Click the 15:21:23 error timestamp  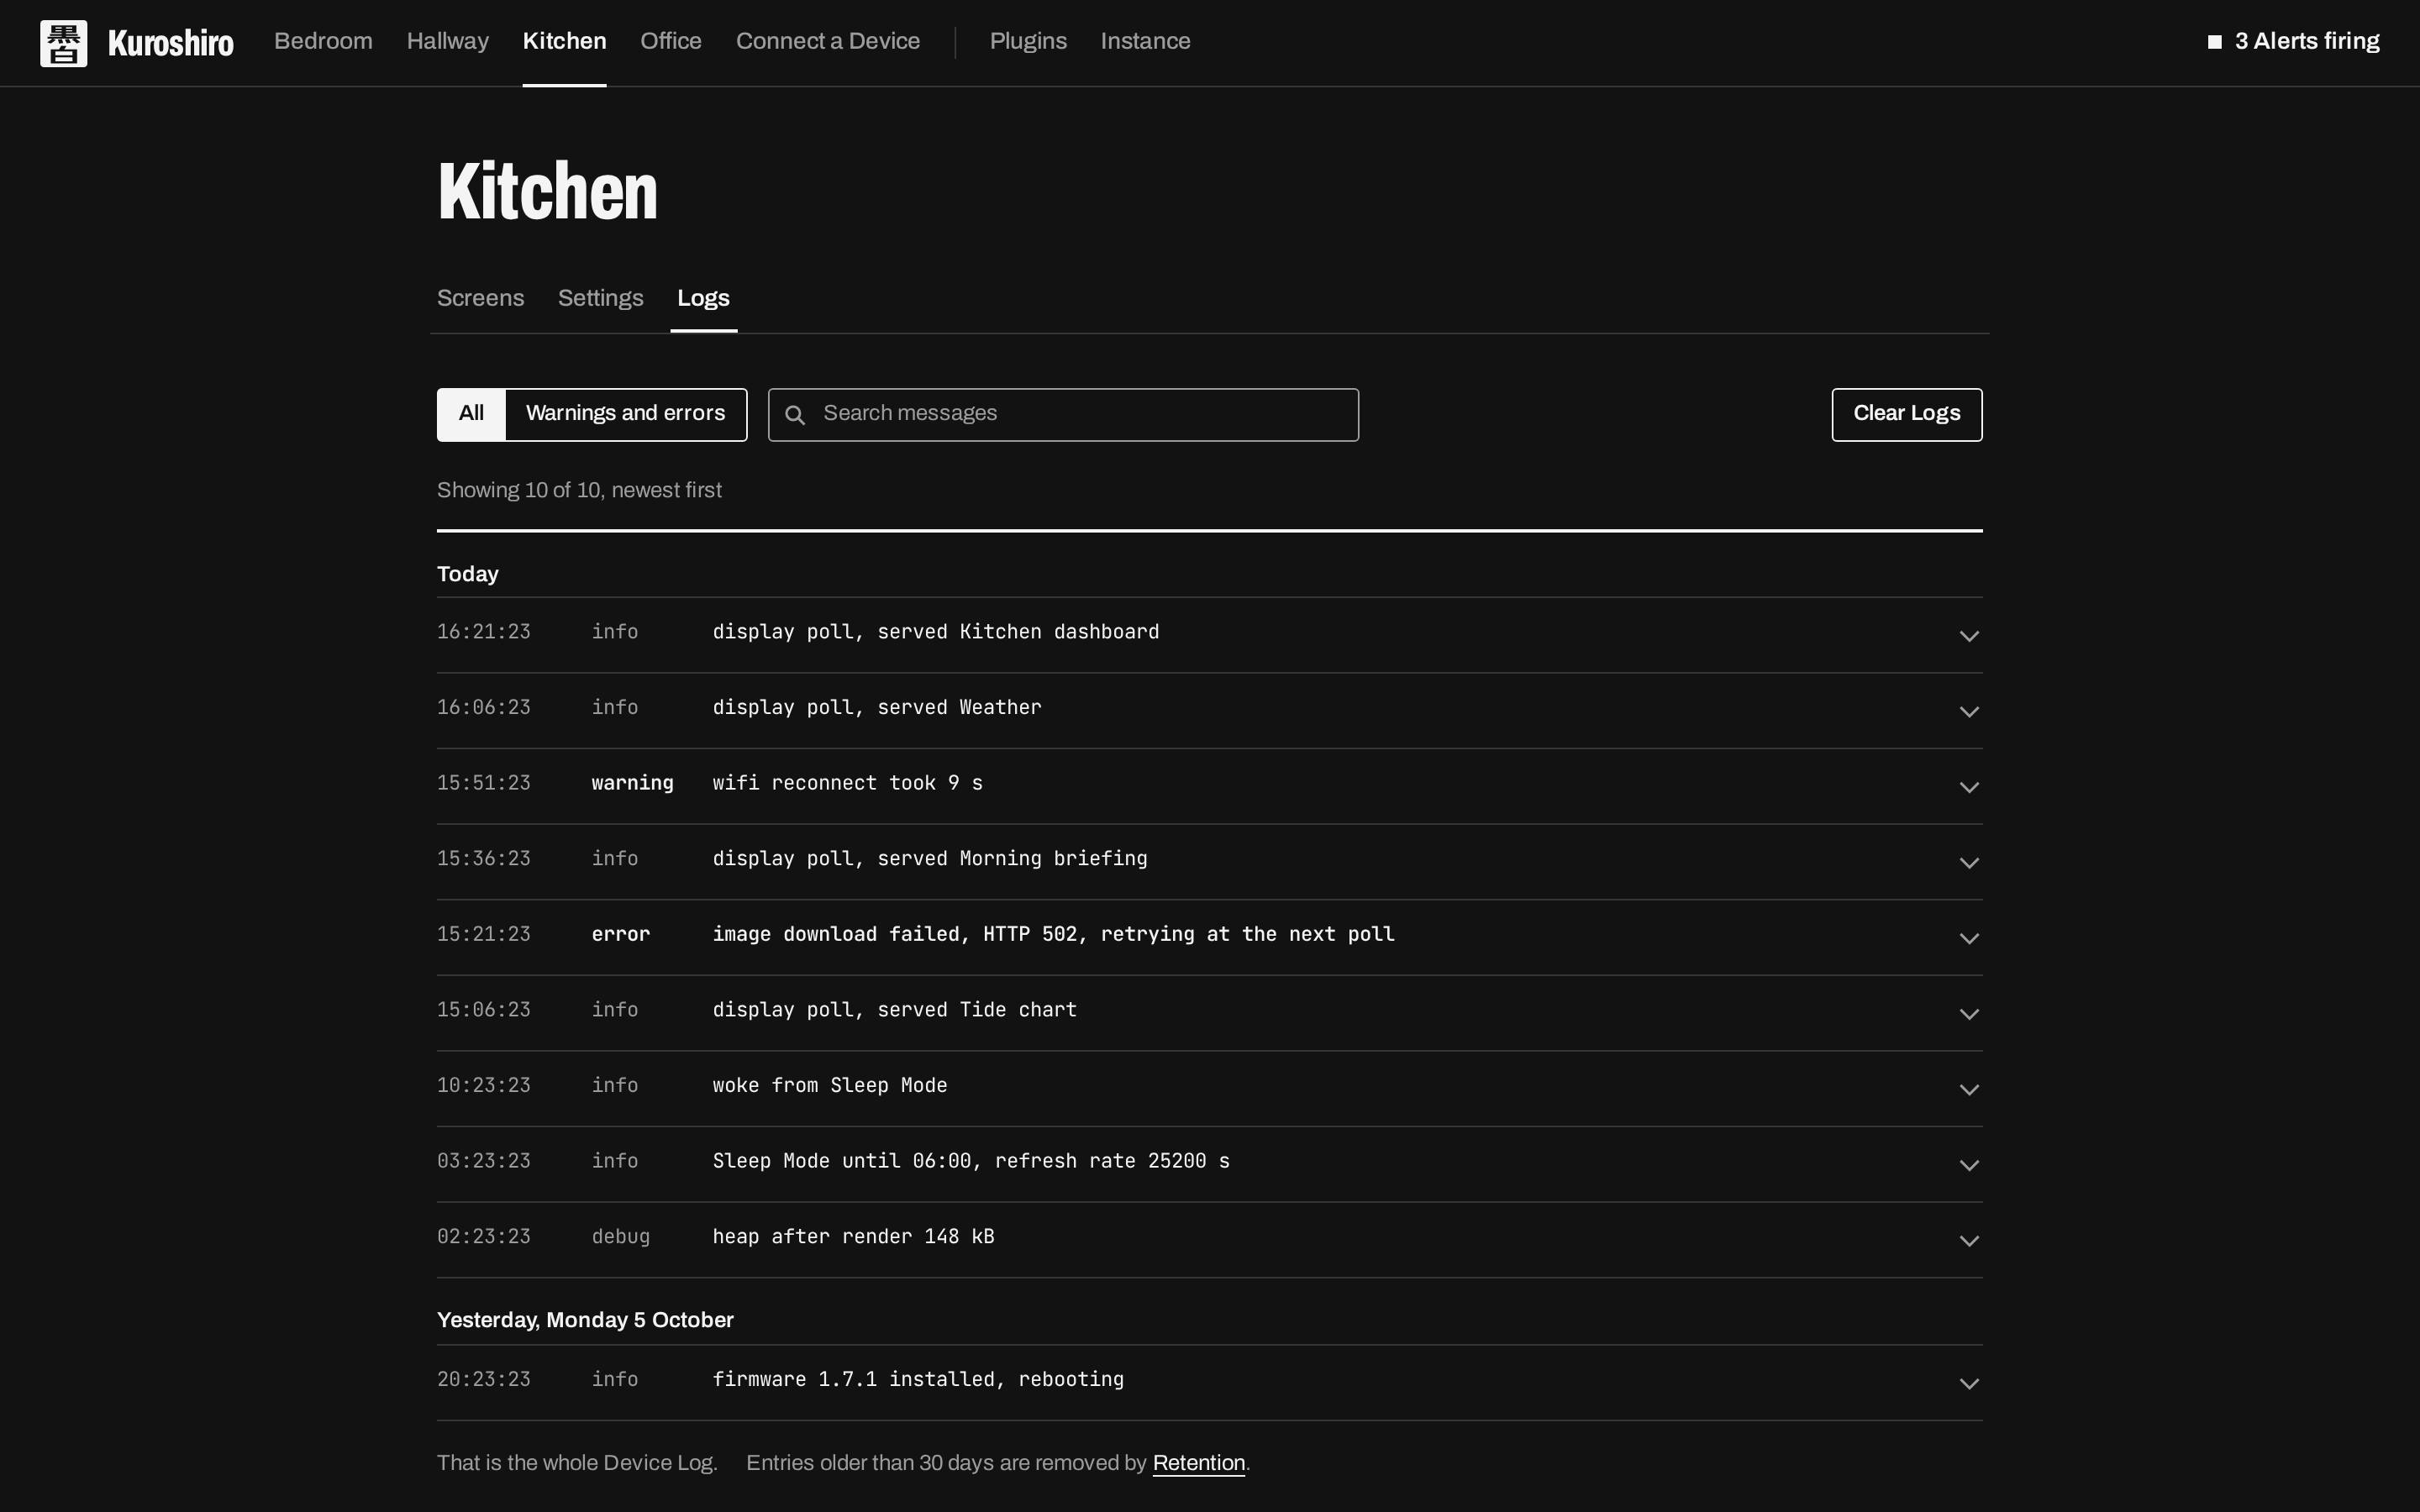point(483,934)
